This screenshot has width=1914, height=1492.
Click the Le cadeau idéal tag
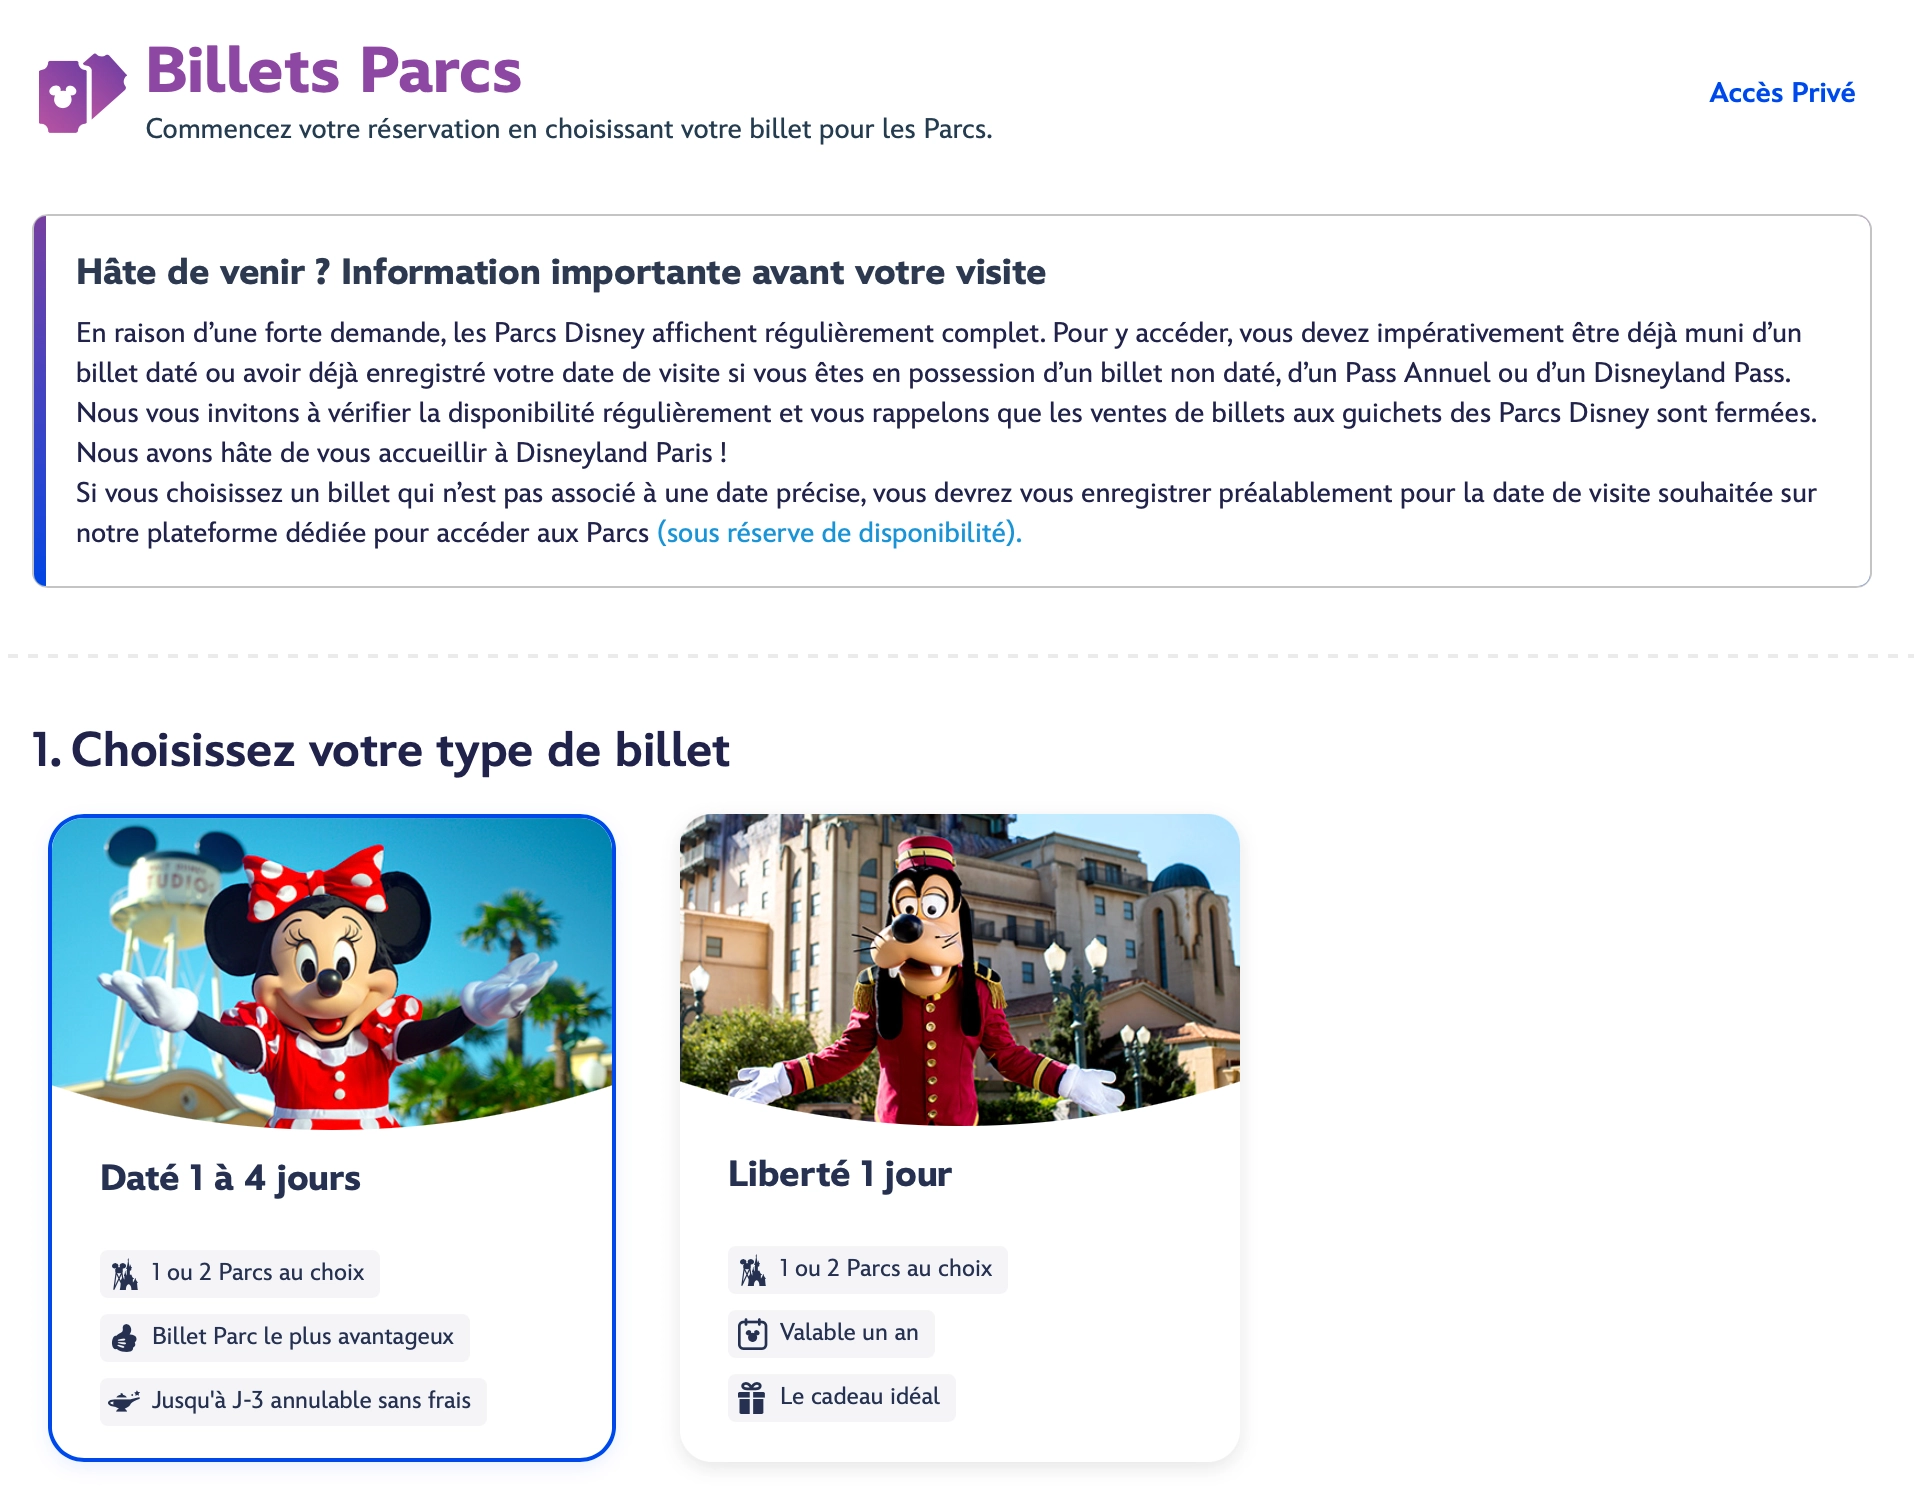click(859, 1397)
